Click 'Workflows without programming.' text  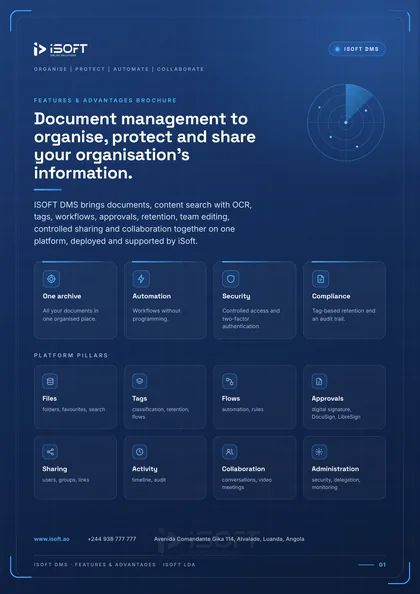pos(156,315)
